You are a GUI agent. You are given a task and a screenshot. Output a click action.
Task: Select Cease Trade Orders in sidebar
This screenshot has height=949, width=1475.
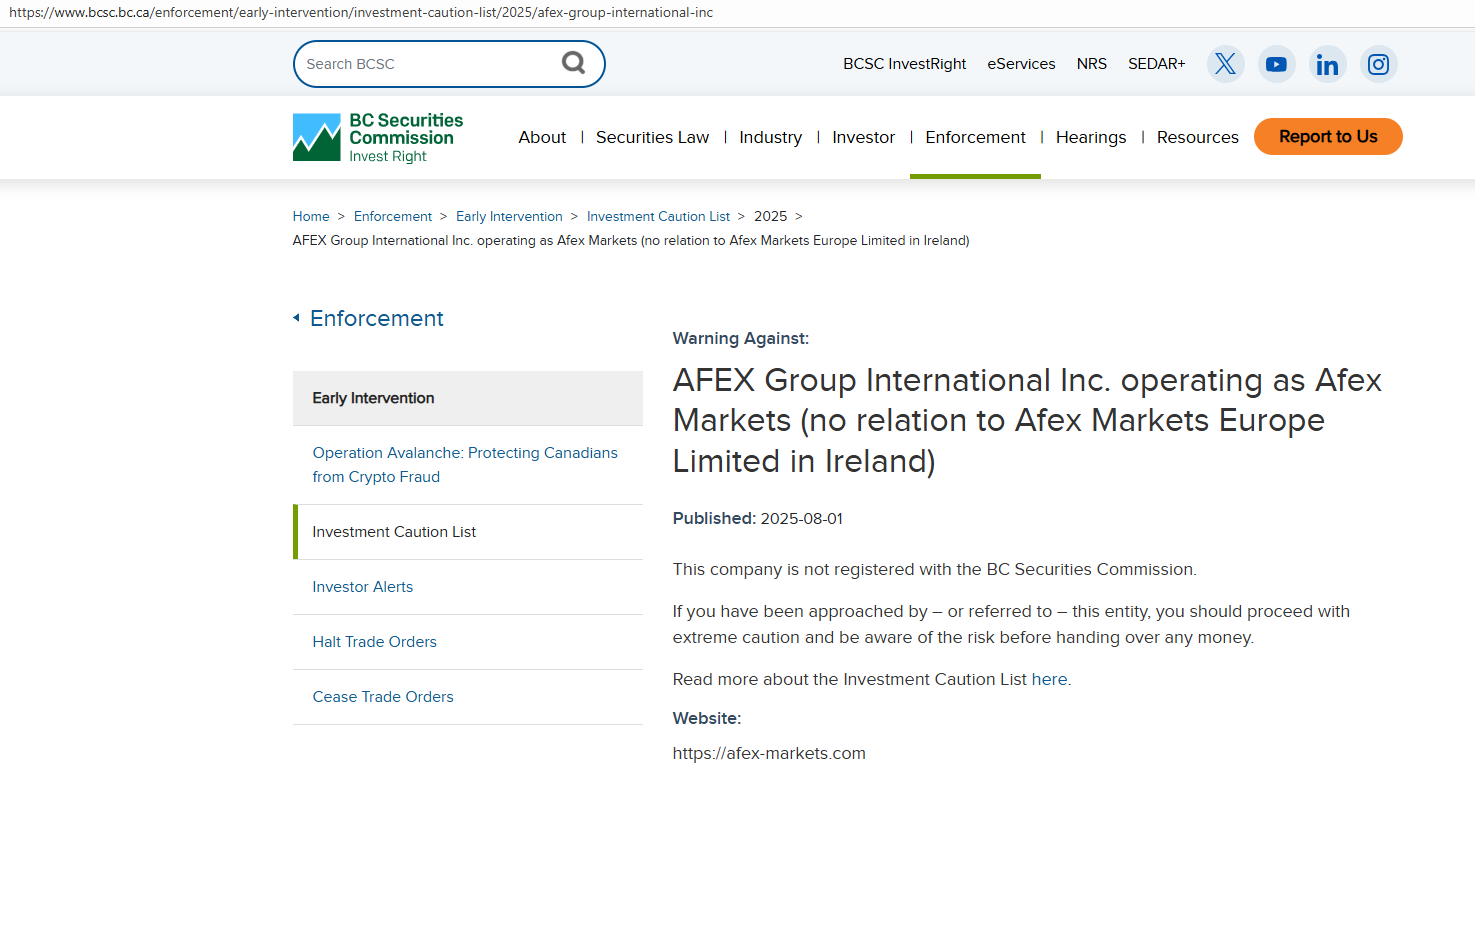pyautogui.click(x=383, y=697)
